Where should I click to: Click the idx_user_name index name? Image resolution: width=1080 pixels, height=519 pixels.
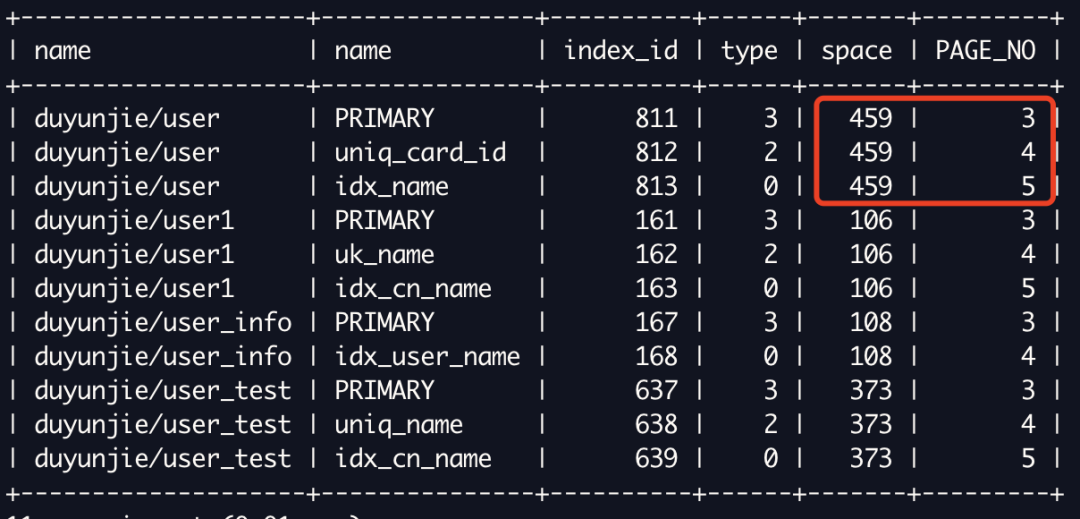427,358
